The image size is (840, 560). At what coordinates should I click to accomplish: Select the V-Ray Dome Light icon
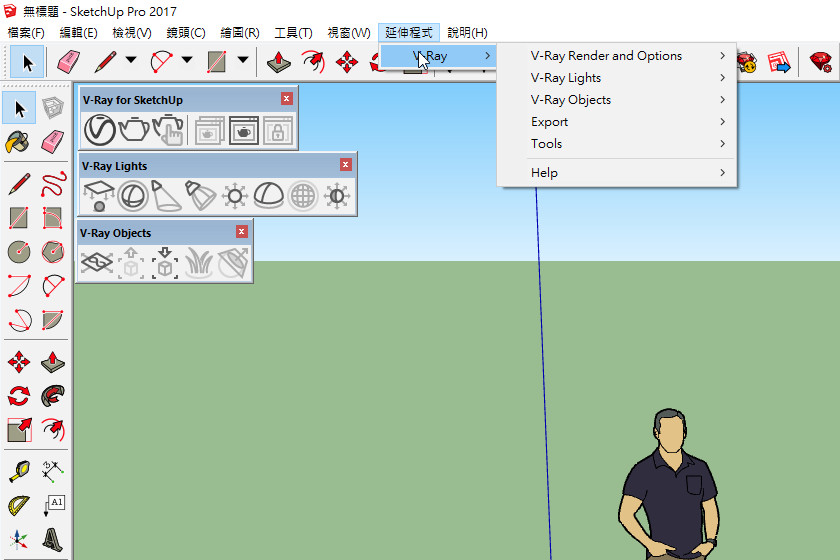tap(268, 196)
